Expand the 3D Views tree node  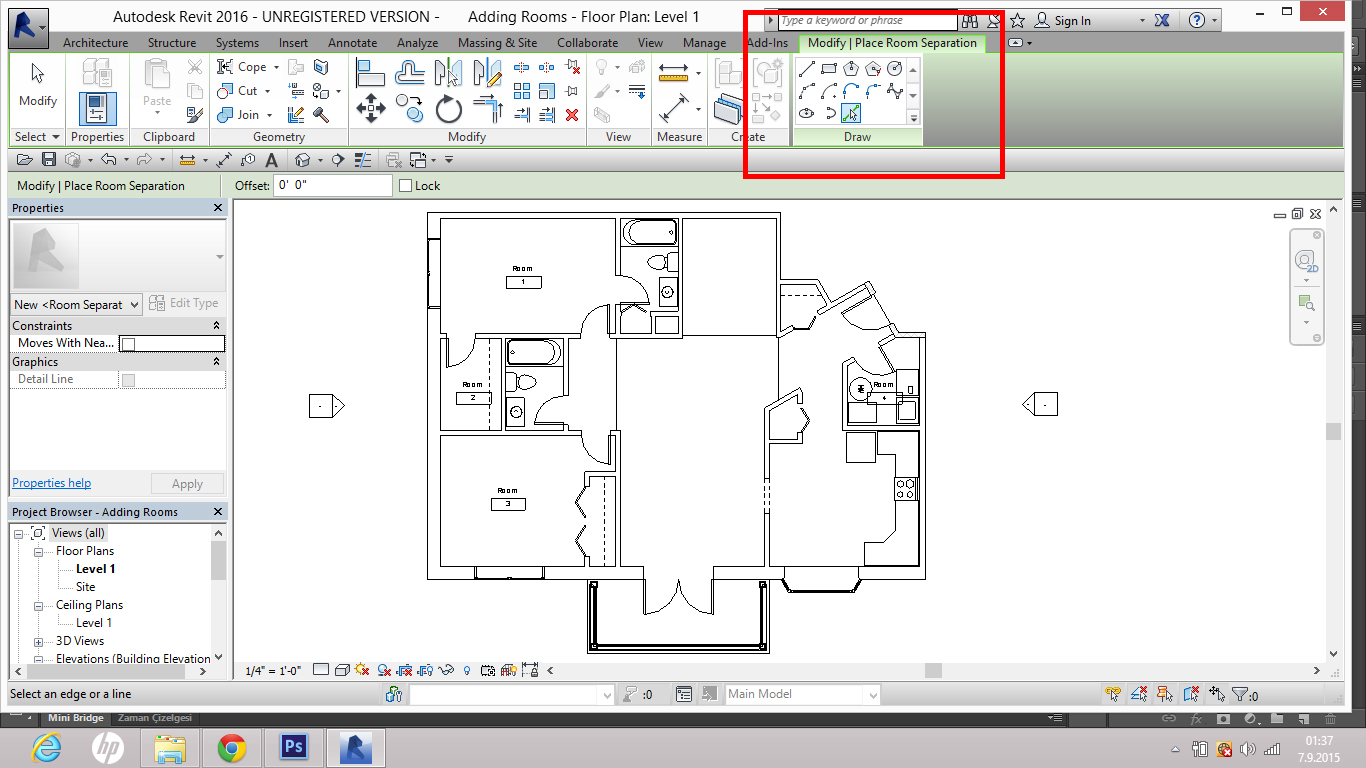38,641
